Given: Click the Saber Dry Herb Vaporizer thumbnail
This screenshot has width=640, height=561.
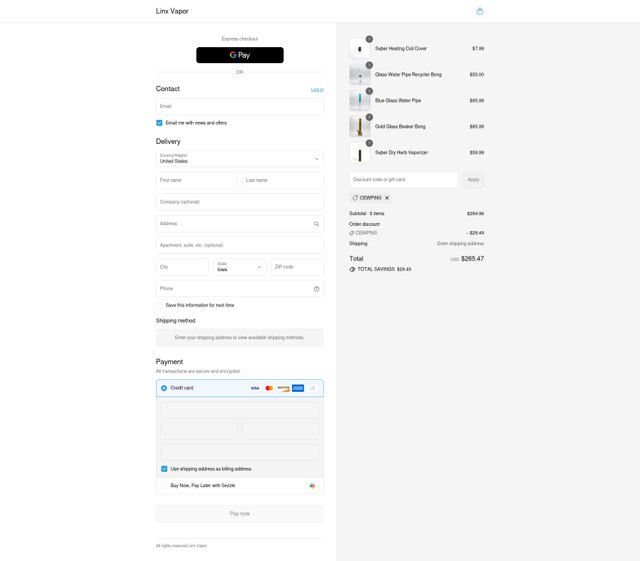Looking at the screenshot, I should click(360, 153).
